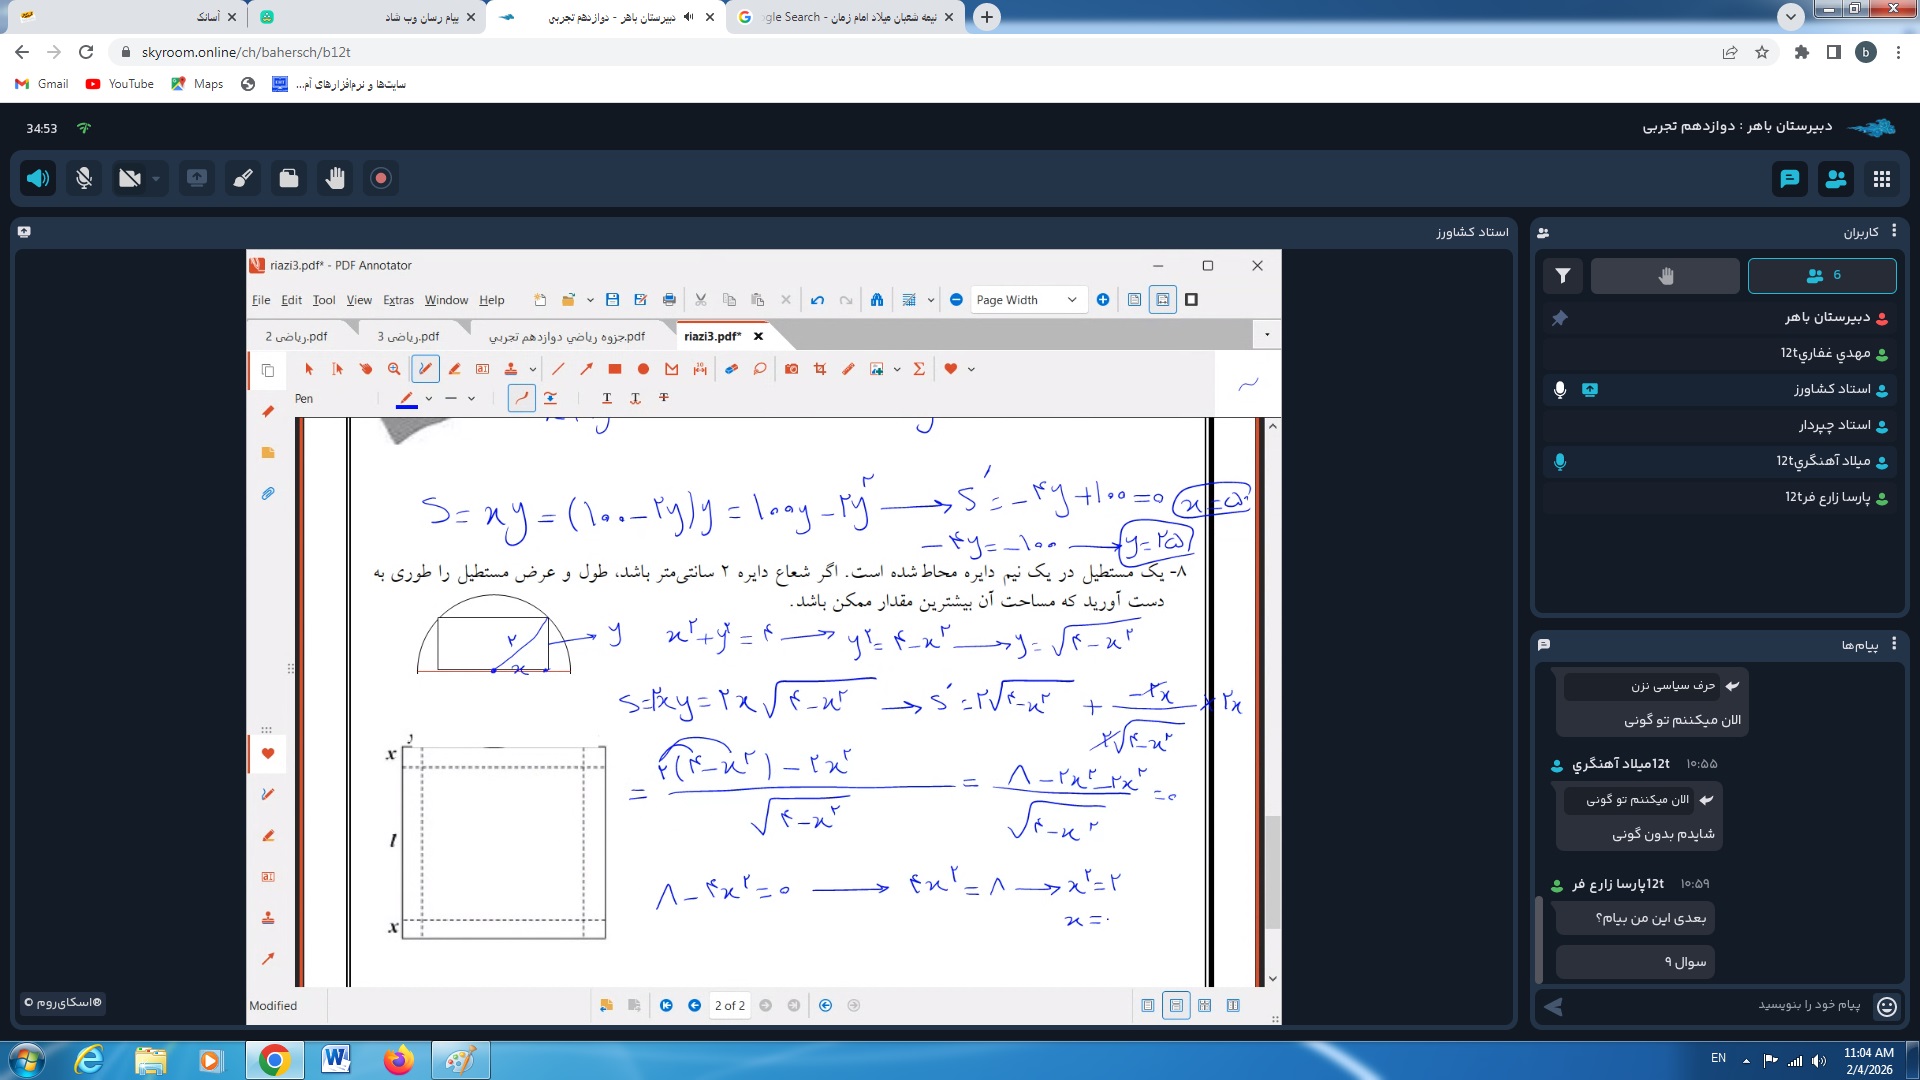
Task: Select the 6 users count tab
Action: coord(1821,276)
